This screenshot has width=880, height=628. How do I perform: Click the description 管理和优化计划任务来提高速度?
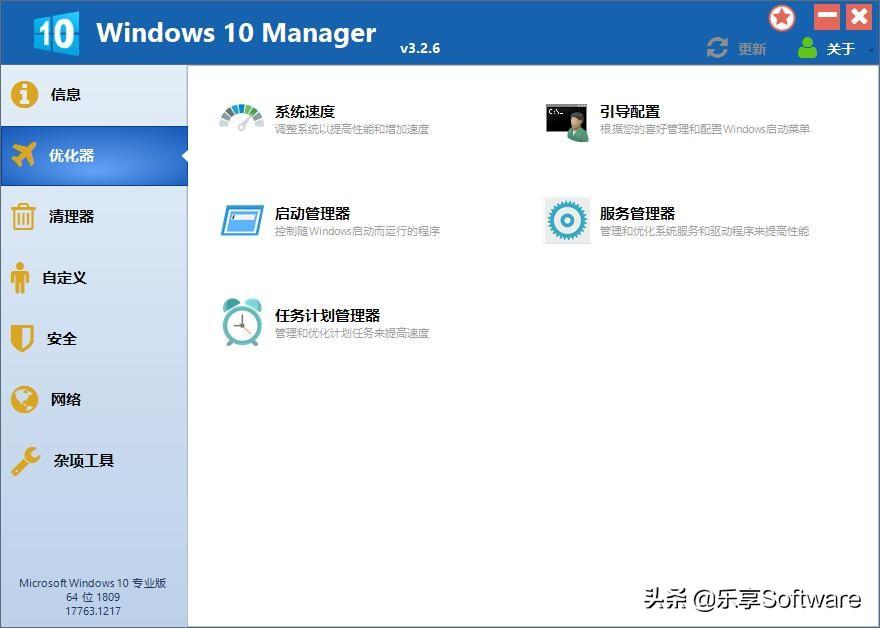coord(352,333)
